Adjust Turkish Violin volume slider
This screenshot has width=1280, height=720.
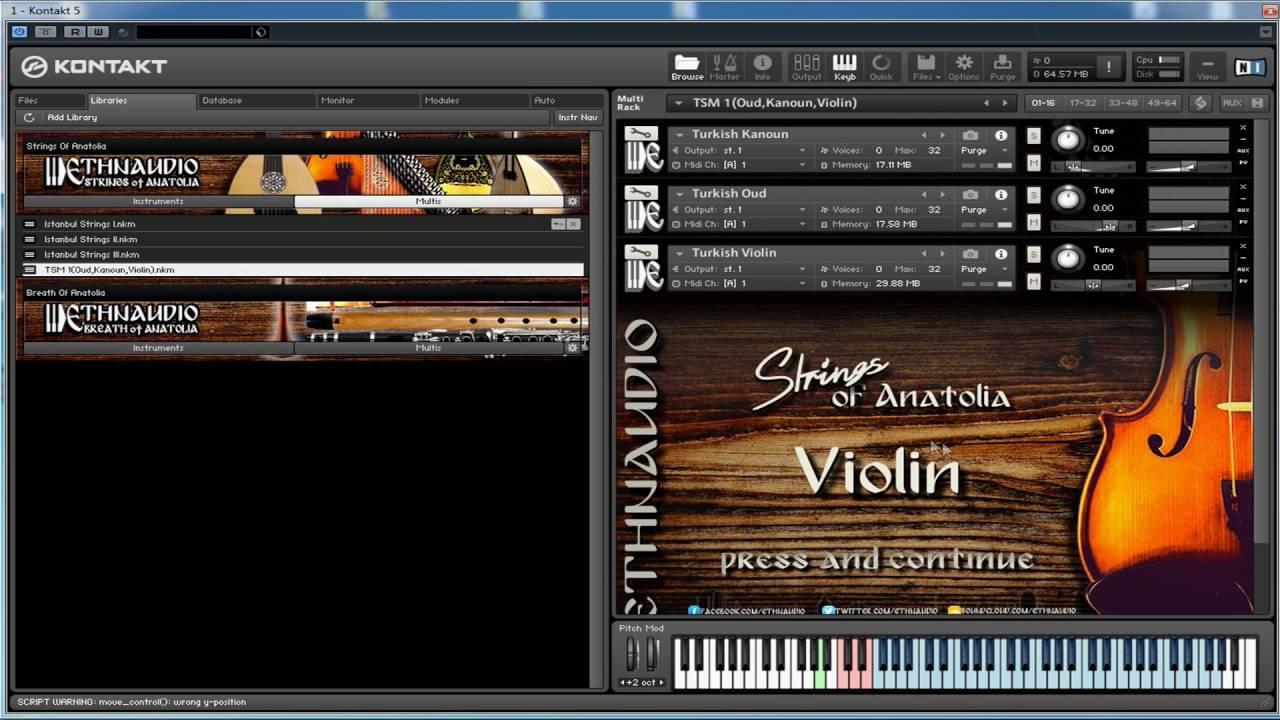(1188, 285)
